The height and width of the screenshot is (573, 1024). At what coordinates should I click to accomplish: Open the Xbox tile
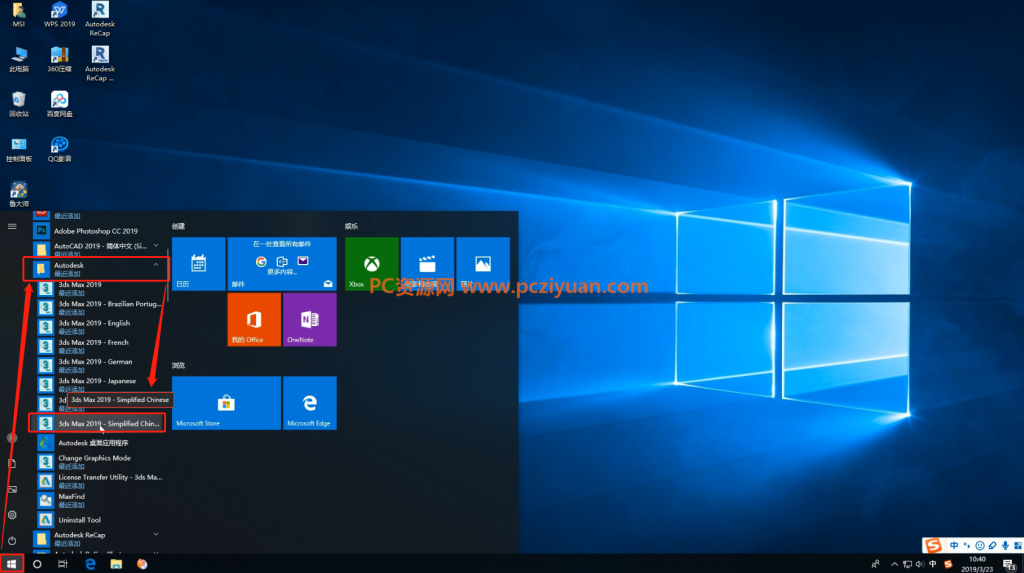(372, 263)
